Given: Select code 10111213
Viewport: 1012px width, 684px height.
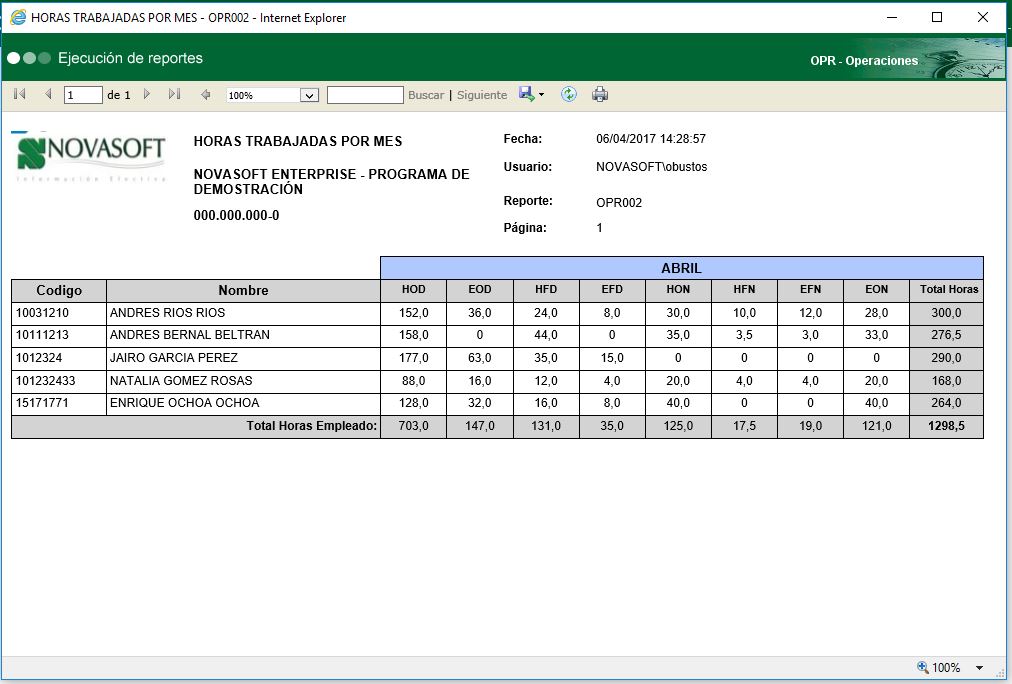Looking at the screenshot, I should [43, 335].
